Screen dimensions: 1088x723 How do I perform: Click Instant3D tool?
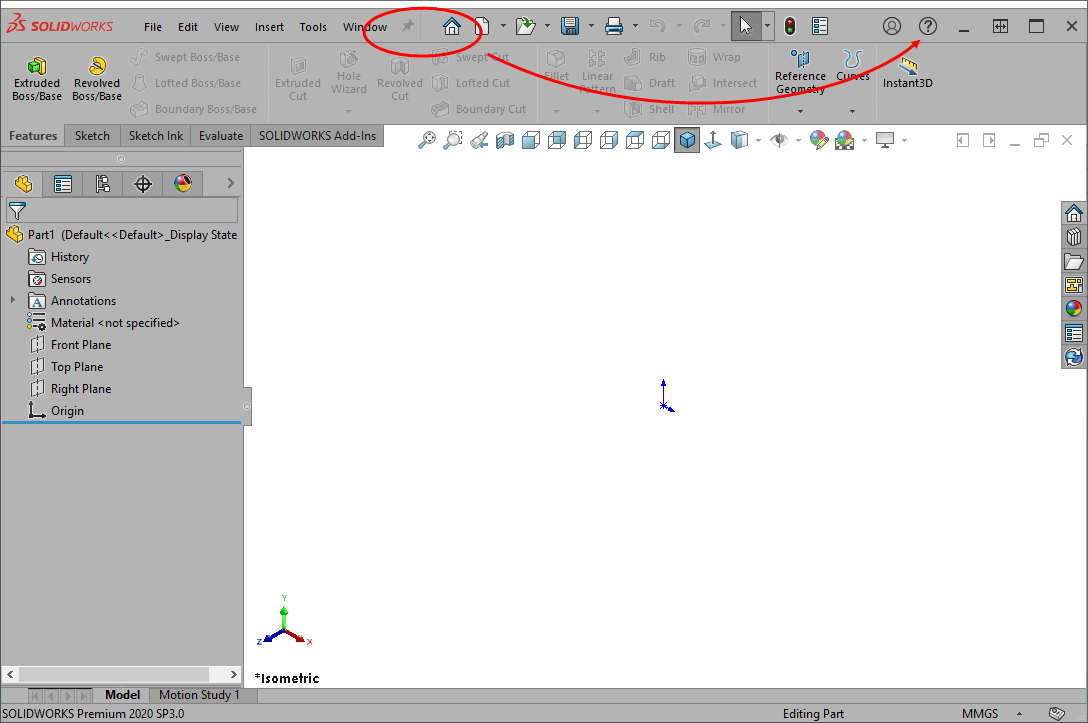[x=908, y=73]
